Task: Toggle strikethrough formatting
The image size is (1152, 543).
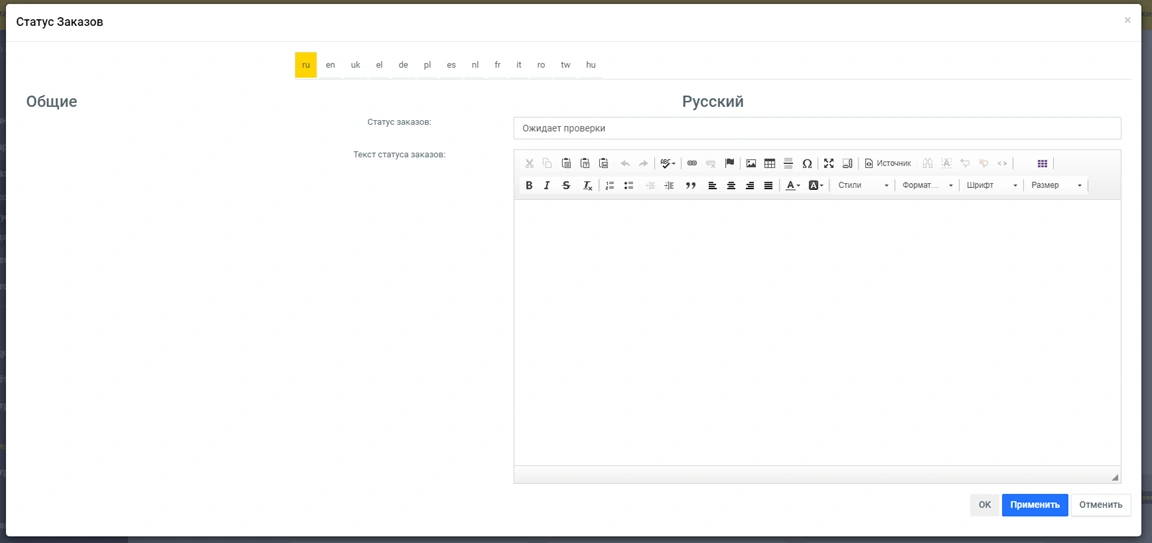Action: [566, 186]
